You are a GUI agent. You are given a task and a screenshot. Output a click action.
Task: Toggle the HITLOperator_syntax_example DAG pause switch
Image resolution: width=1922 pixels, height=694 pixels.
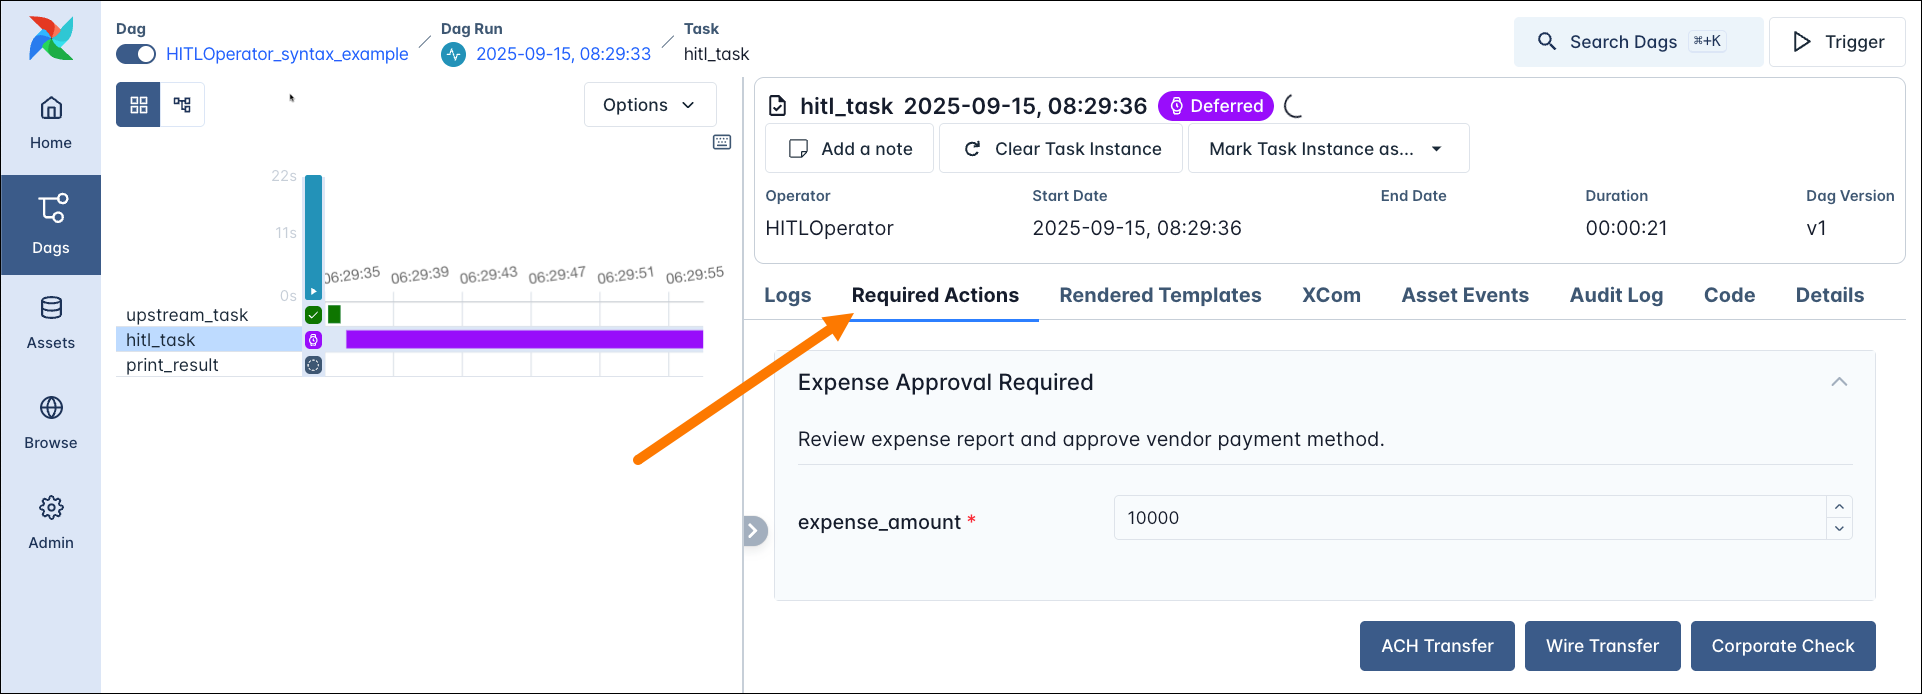[x=136, y=54]
